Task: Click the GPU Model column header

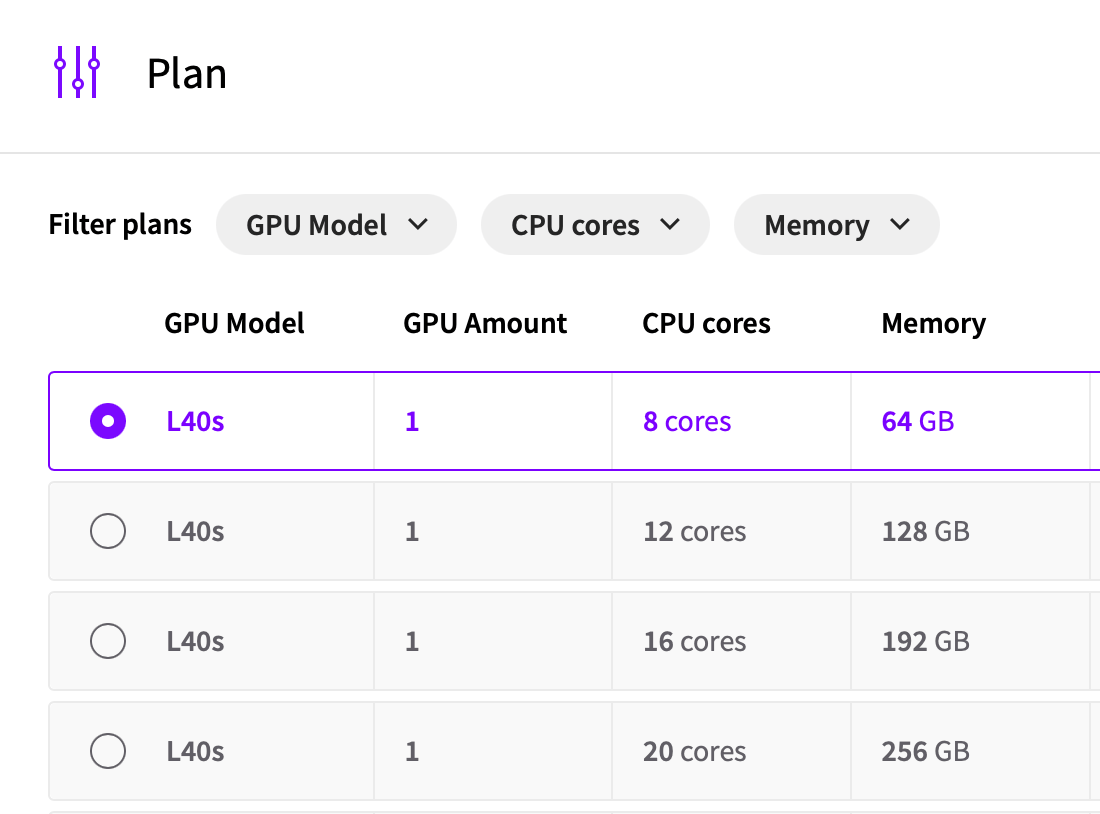Action: point(234,323)
